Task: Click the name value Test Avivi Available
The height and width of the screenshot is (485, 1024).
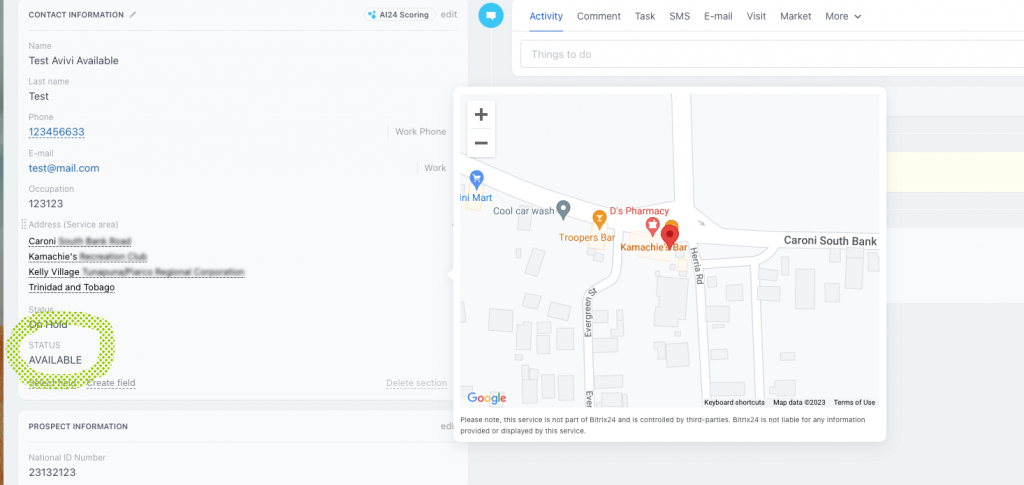Action: tap(74, 60)
